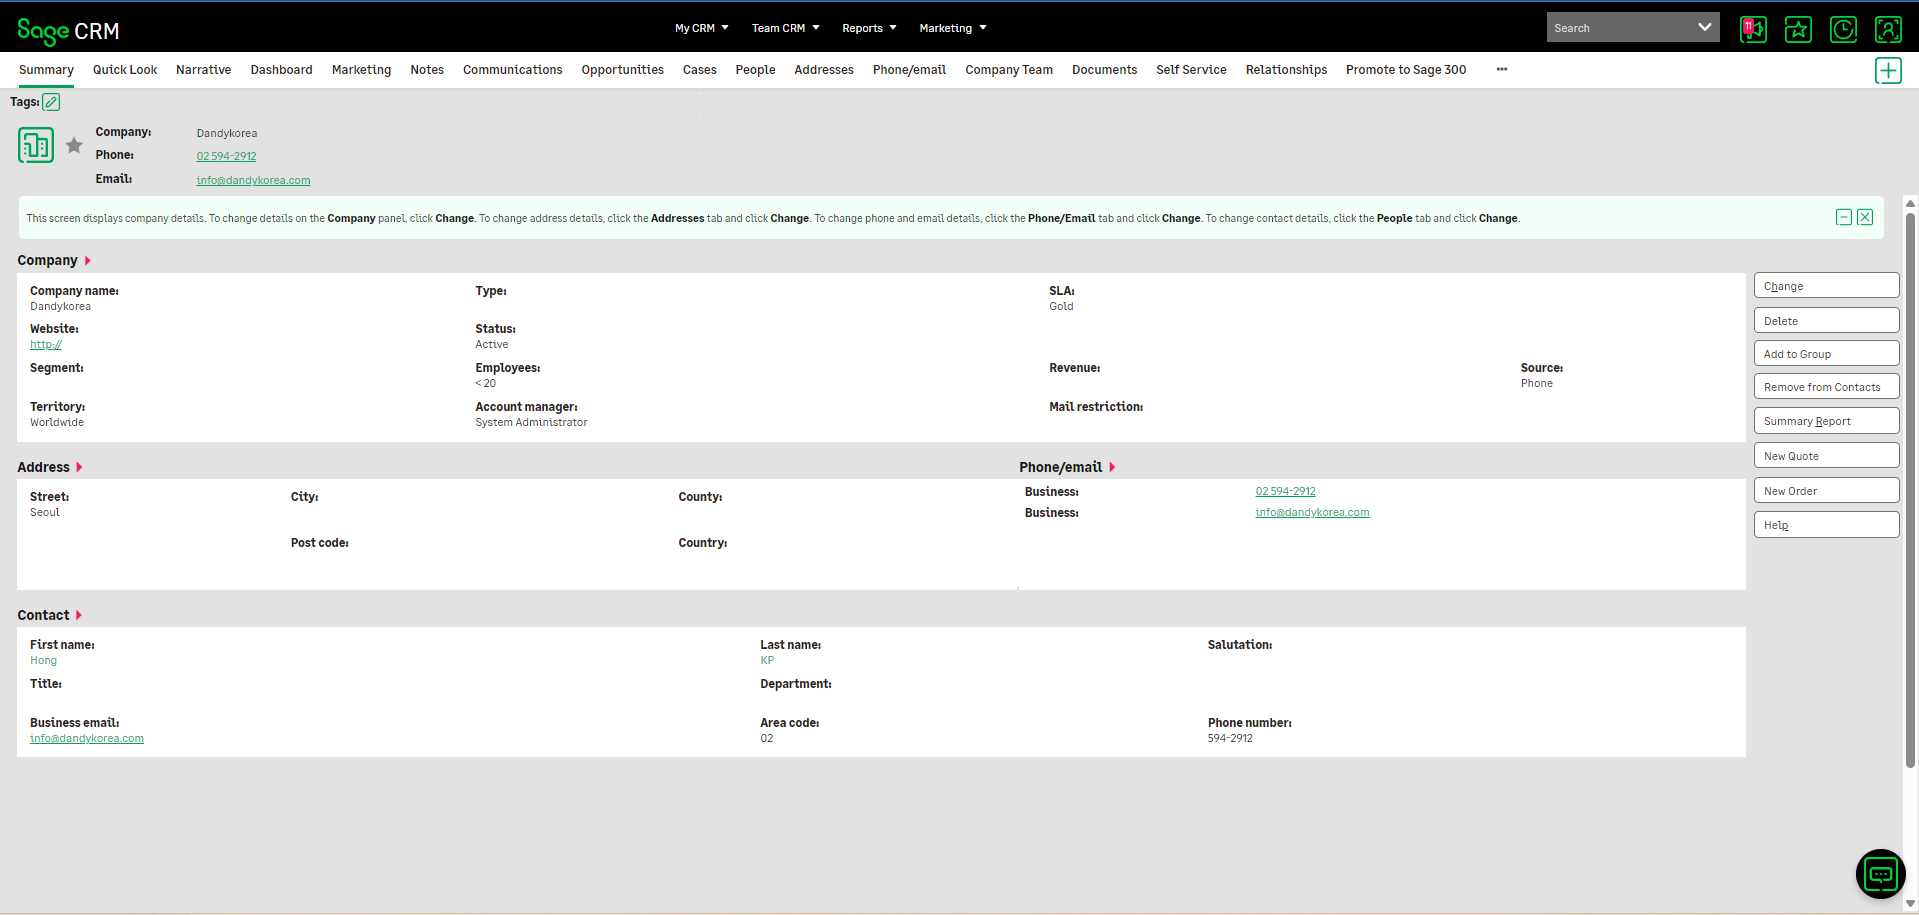
Task: Expand the Address section arrow
Action: click(80, 467)
